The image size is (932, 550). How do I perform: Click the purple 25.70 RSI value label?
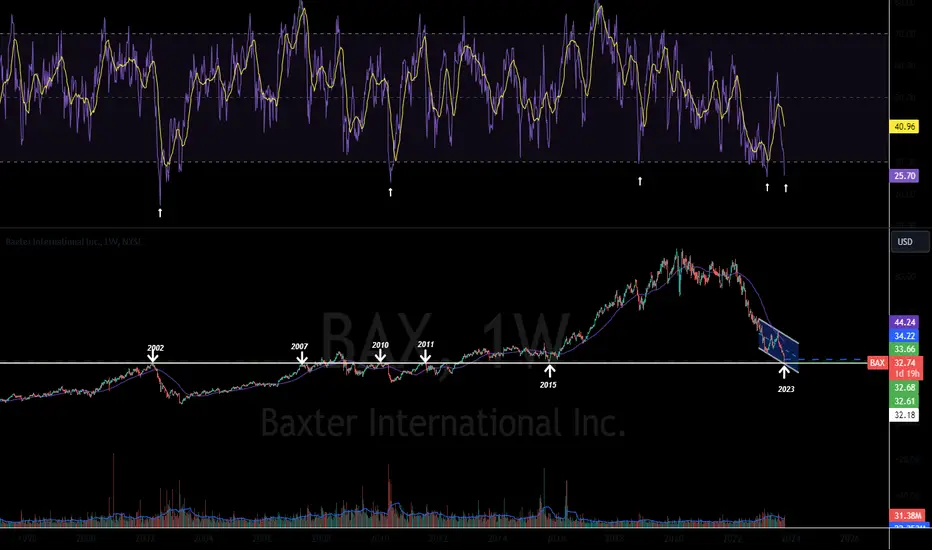pyautogui.click(x=904, y=176)
